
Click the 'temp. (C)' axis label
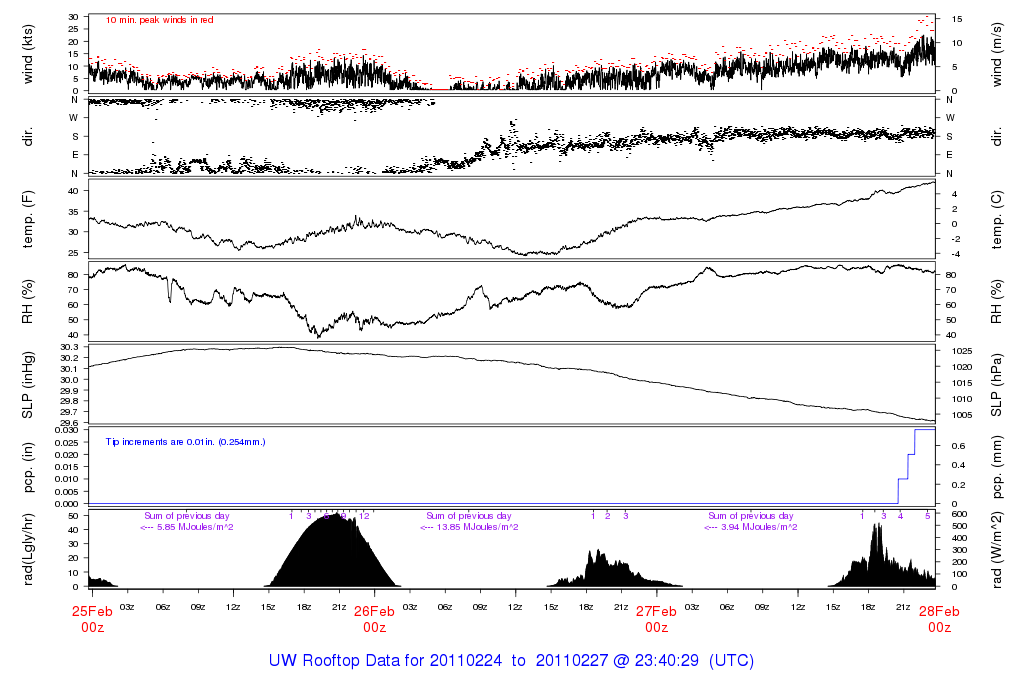(997, 219)
